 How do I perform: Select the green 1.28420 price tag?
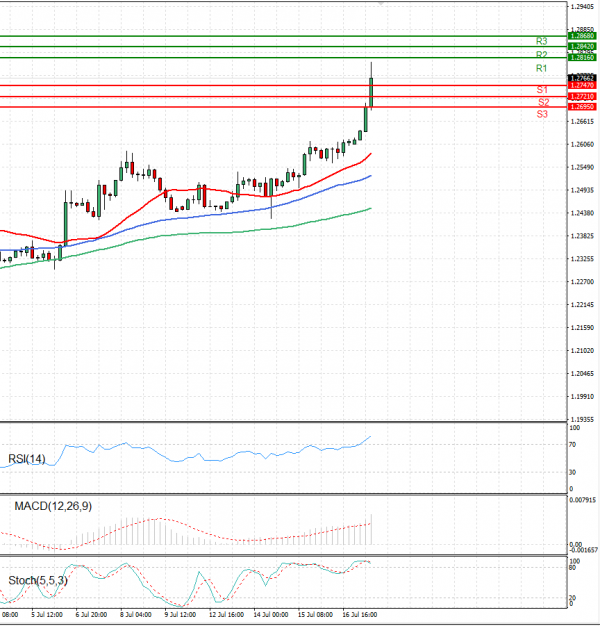coord(582,47)
